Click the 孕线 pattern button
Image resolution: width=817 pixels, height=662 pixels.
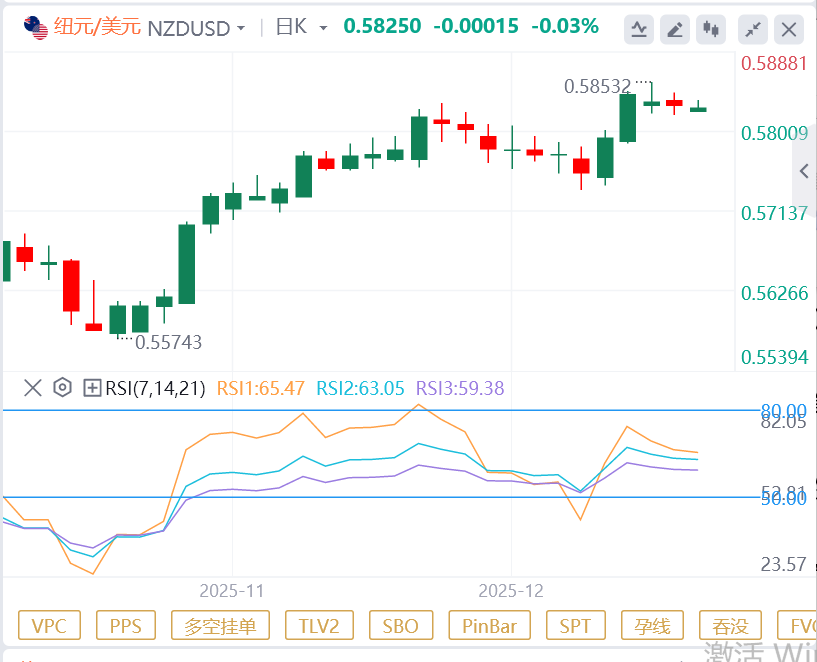point(652,626)
